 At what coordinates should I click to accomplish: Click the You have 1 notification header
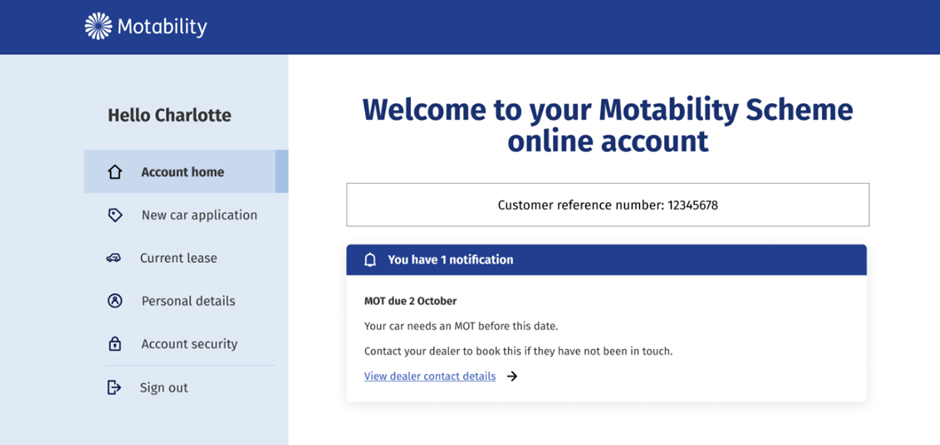coord(606,260)
